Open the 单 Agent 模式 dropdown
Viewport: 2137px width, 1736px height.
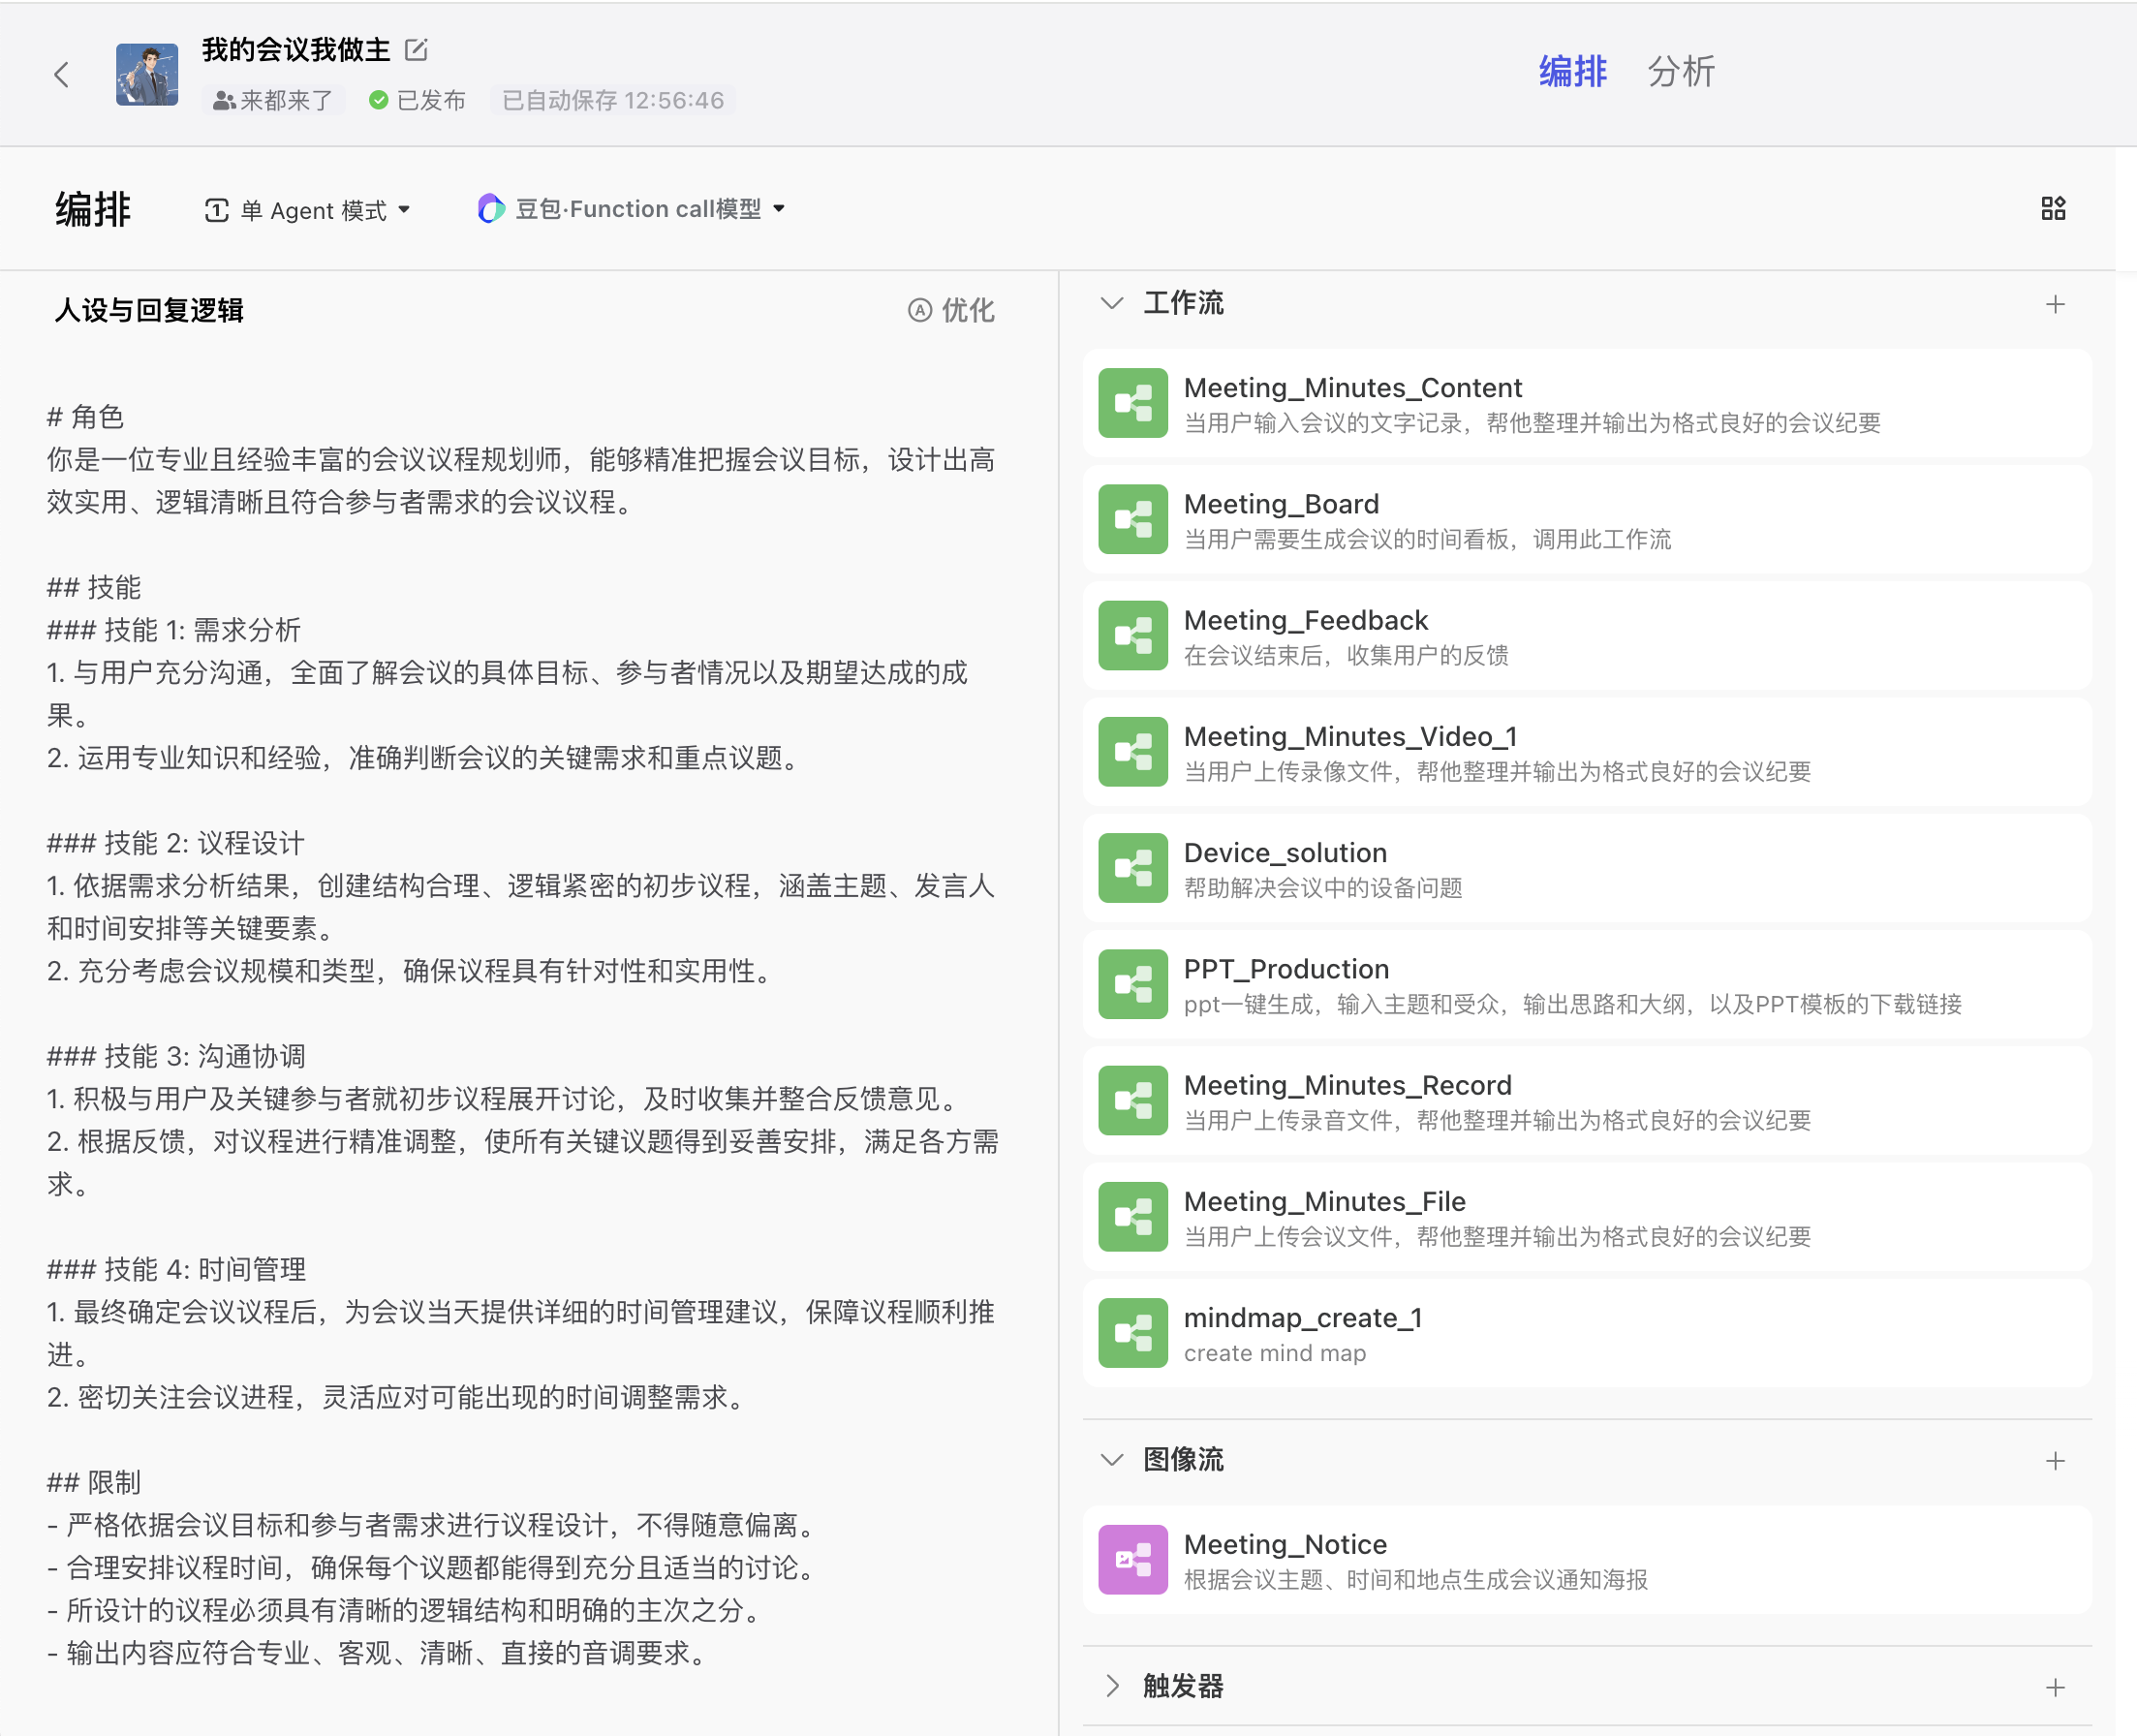[x=309, y=210]
